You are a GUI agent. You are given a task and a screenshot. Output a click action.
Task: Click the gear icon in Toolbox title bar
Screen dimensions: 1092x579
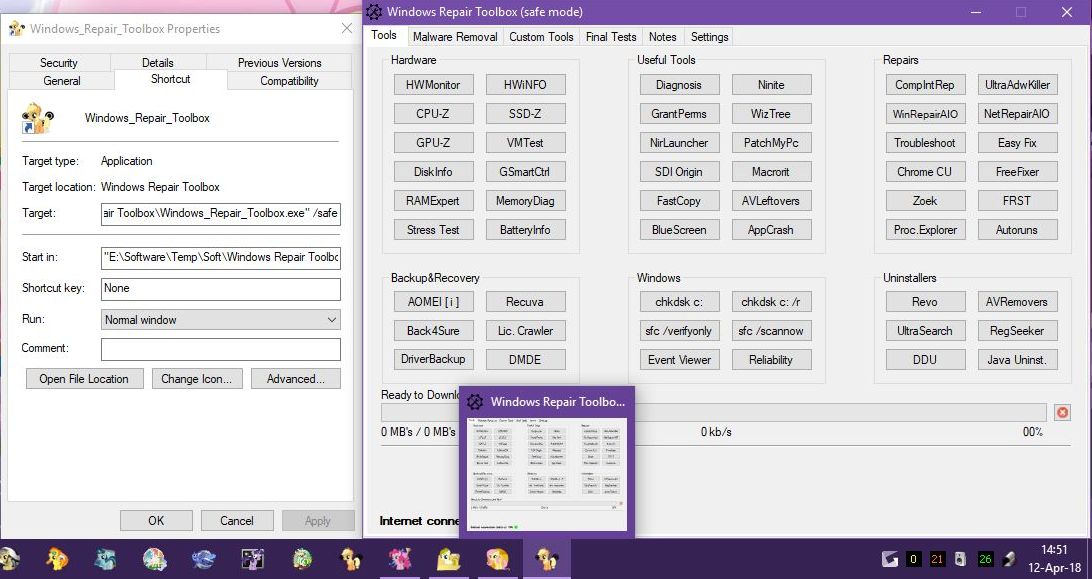(x=374, y=12)
